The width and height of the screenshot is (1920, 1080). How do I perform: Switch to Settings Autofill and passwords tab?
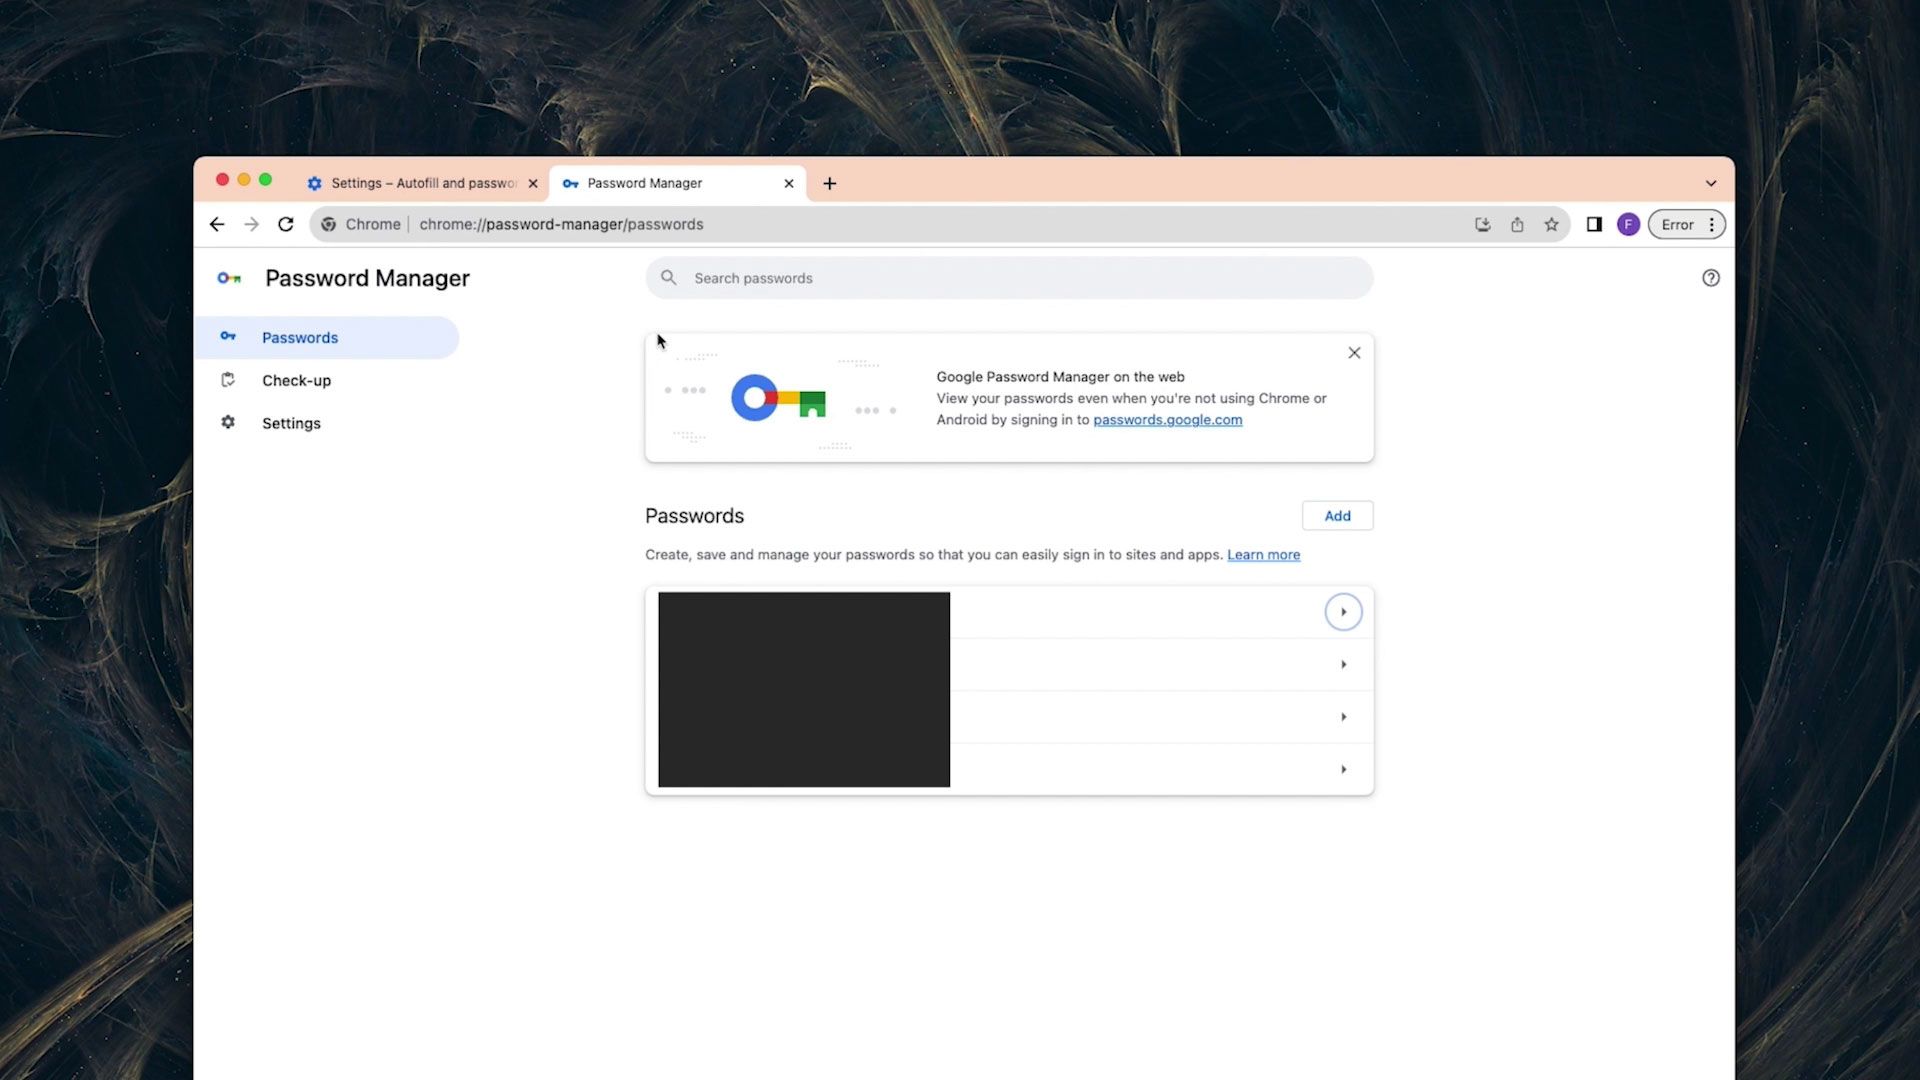(x=423, y=183)
